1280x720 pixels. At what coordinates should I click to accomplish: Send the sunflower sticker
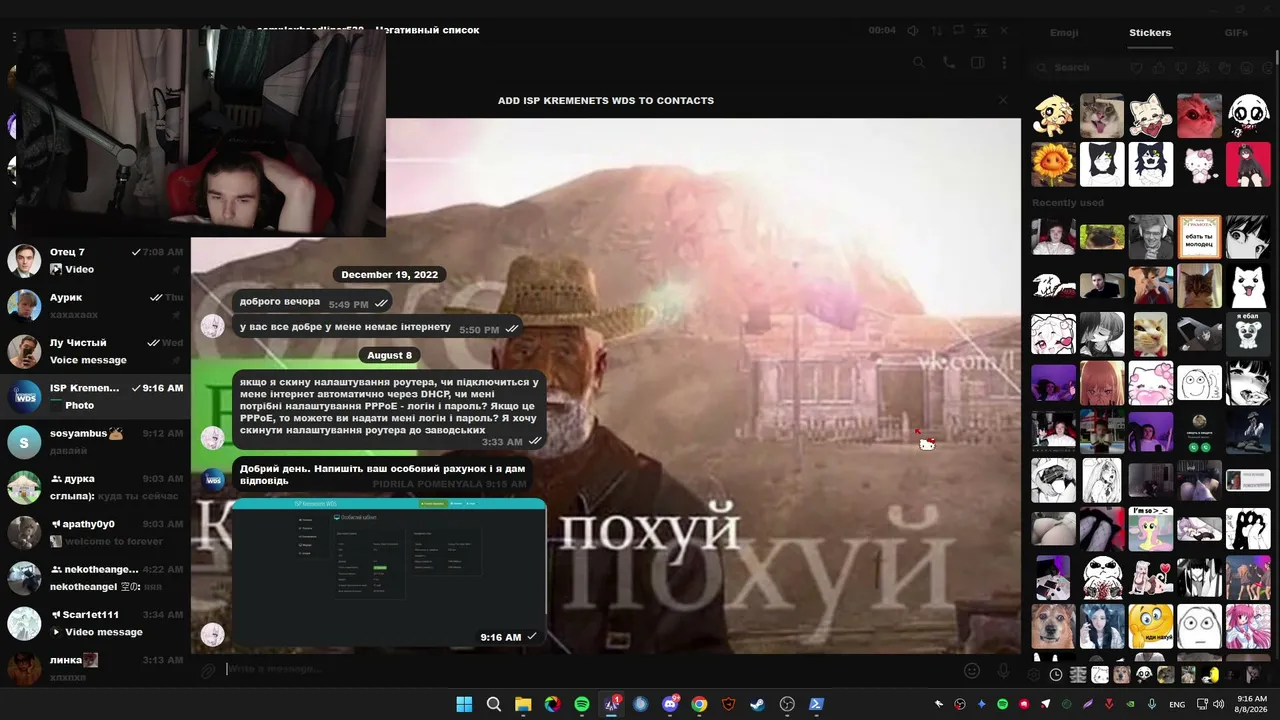point(1053,164)
